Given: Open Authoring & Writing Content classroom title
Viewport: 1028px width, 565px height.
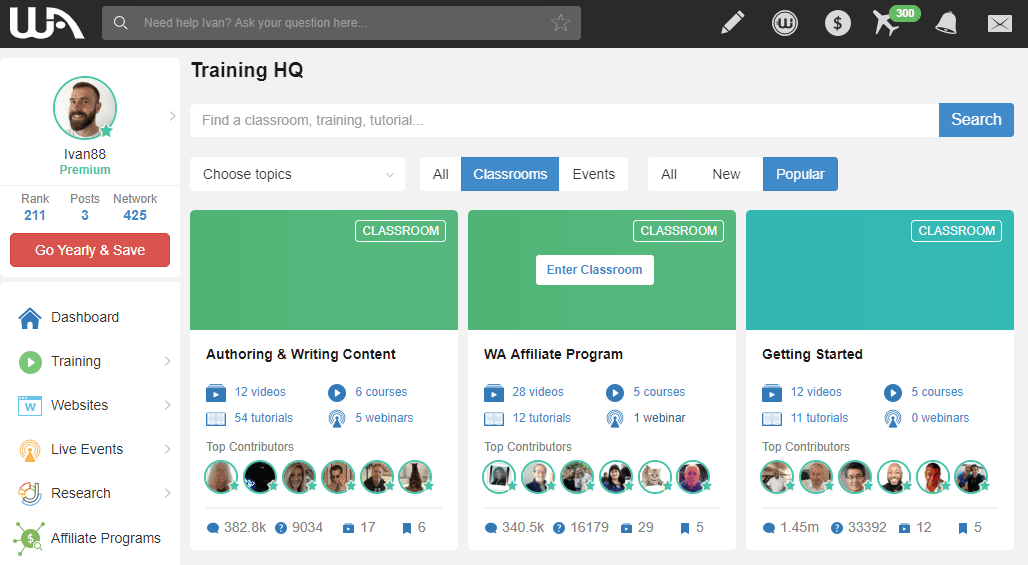Looking at the screenshot, I should (301, 355).
